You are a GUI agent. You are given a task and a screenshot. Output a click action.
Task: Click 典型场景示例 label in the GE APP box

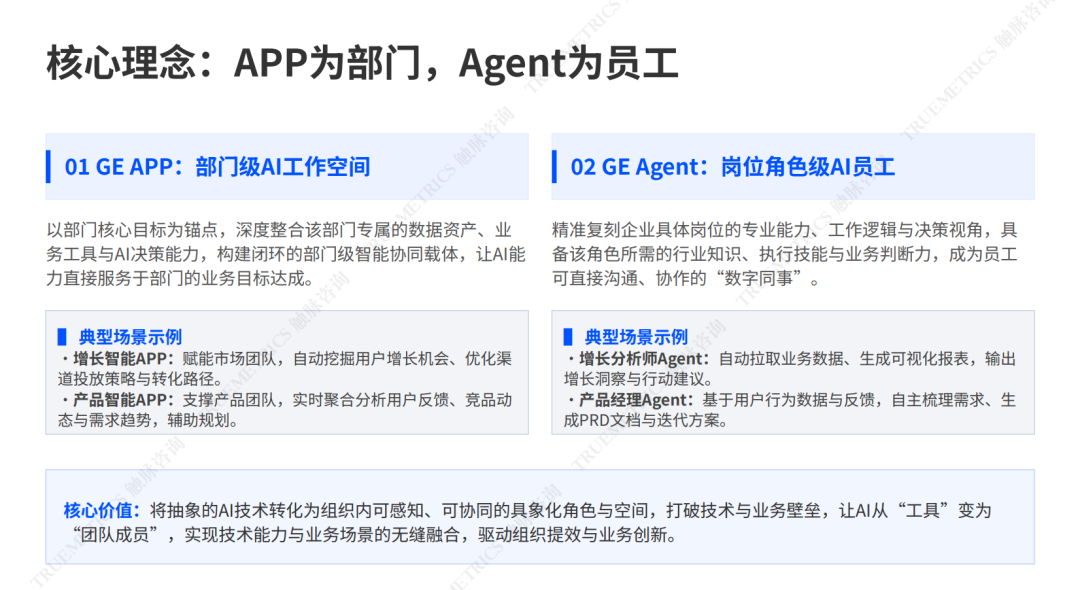coord(130,337)
